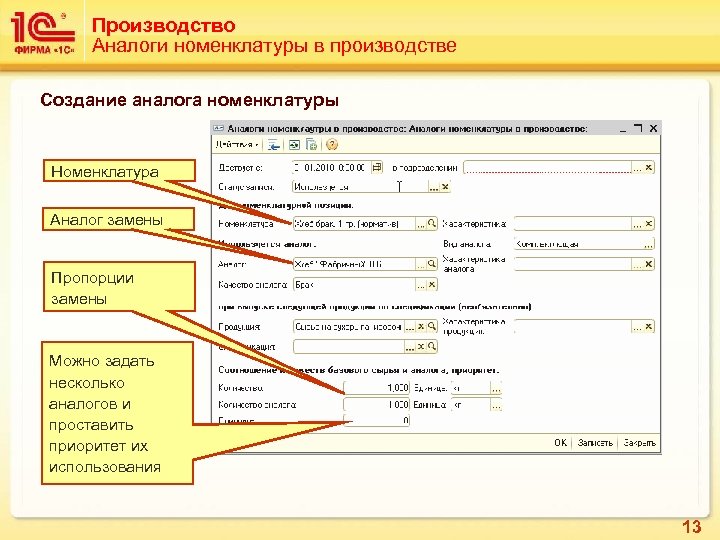Click the Качество аналога field showing Брак
Screen dimensions: 720x540
[x=354, y=285]
